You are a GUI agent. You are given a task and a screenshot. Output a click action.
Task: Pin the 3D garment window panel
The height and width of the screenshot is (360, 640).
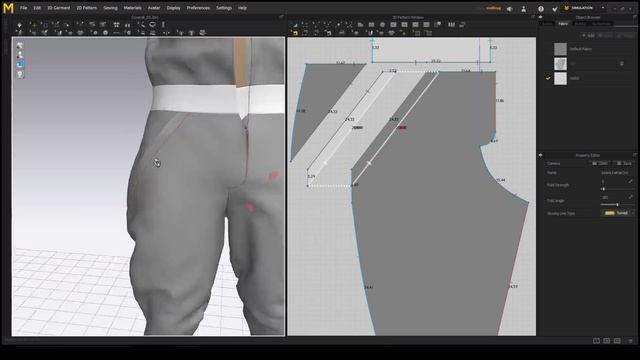(x=281, y=17)
